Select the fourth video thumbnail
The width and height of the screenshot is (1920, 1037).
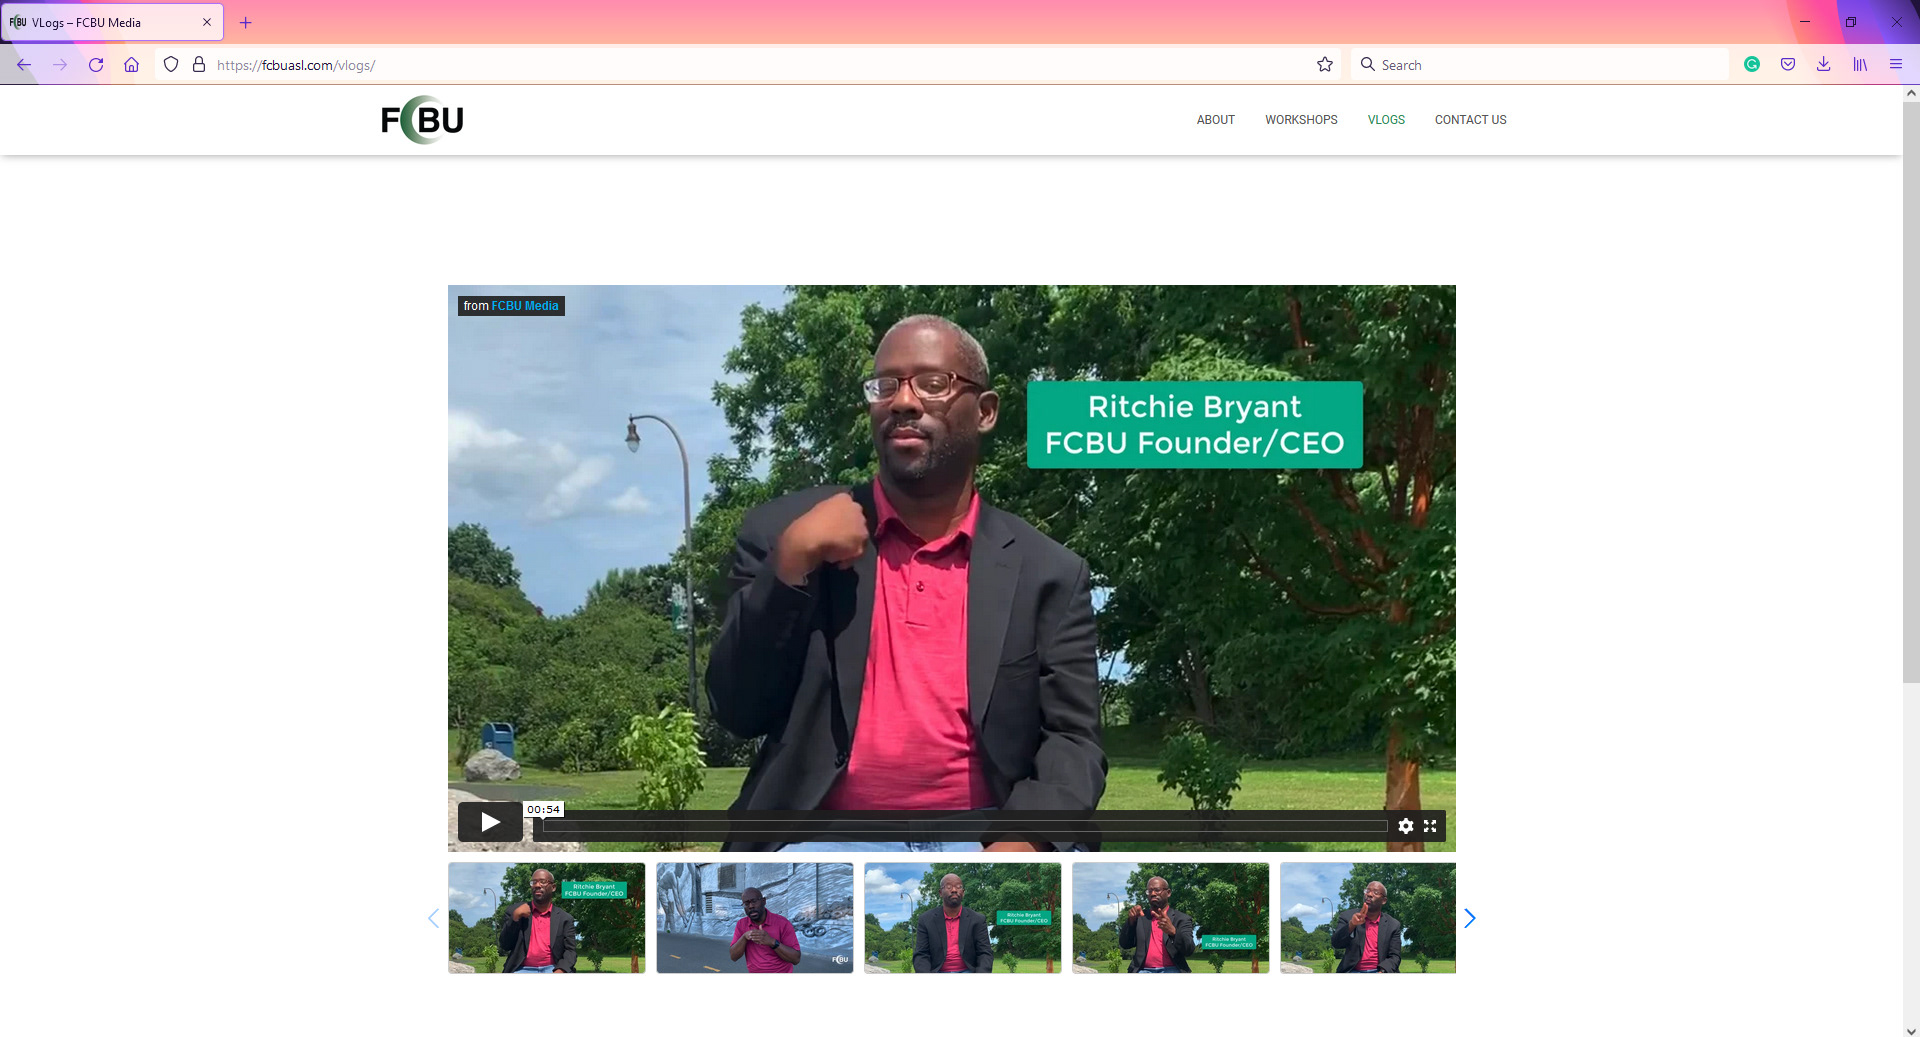click(x=1171, y=918)
